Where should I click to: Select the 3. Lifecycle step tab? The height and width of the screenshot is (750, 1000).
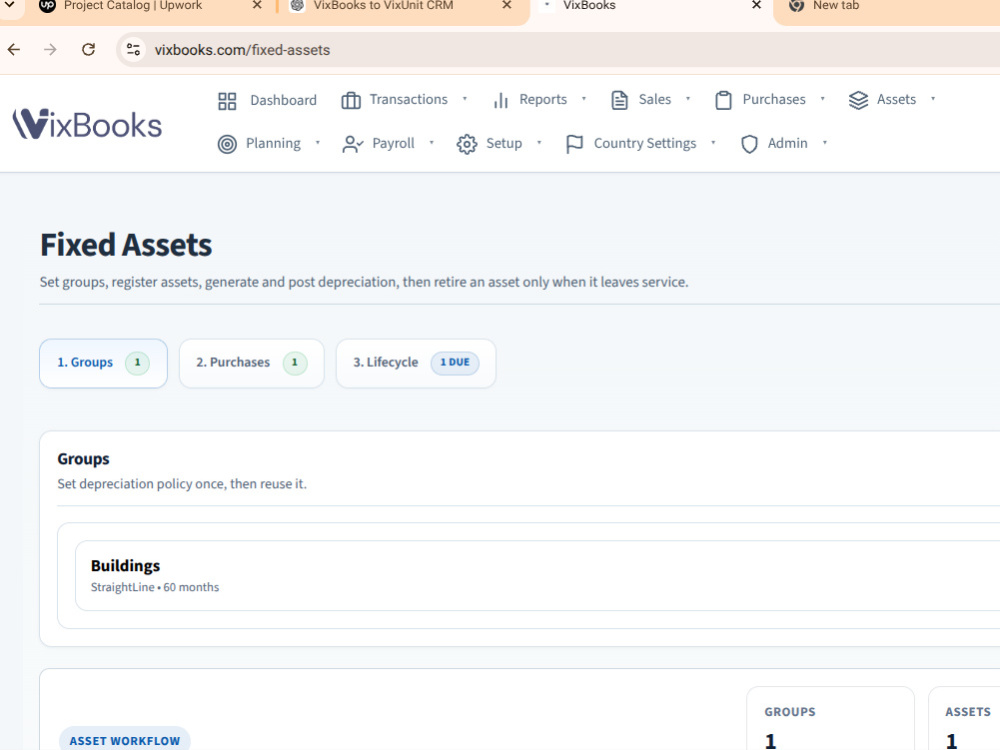(x=416, y=363)
